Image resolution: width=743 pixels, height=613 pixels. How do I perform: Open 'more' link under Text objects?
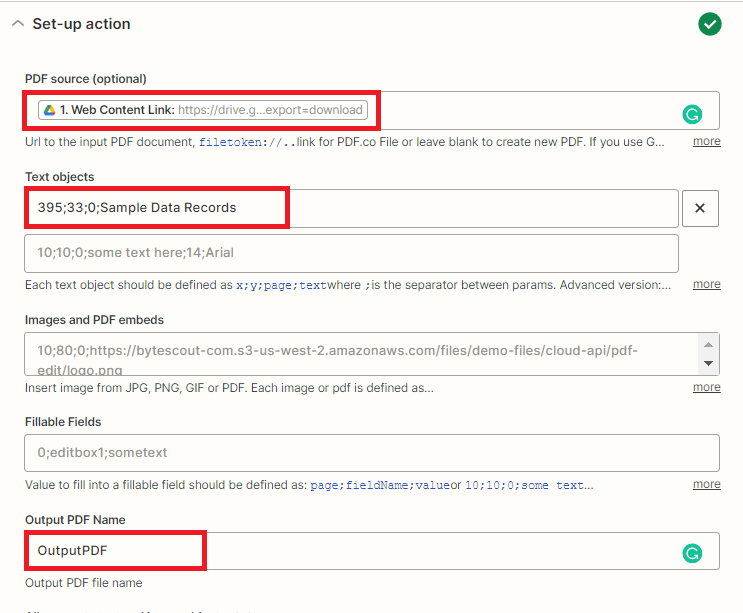point(706,284)
